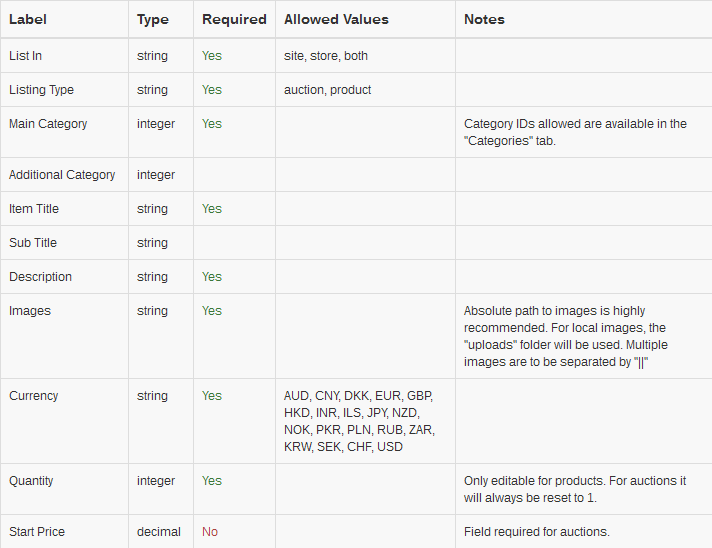The width and height of the screenshot is (712, 548).
Task: Click the "Additional Category" row label
Action: (x=62, y=175)
